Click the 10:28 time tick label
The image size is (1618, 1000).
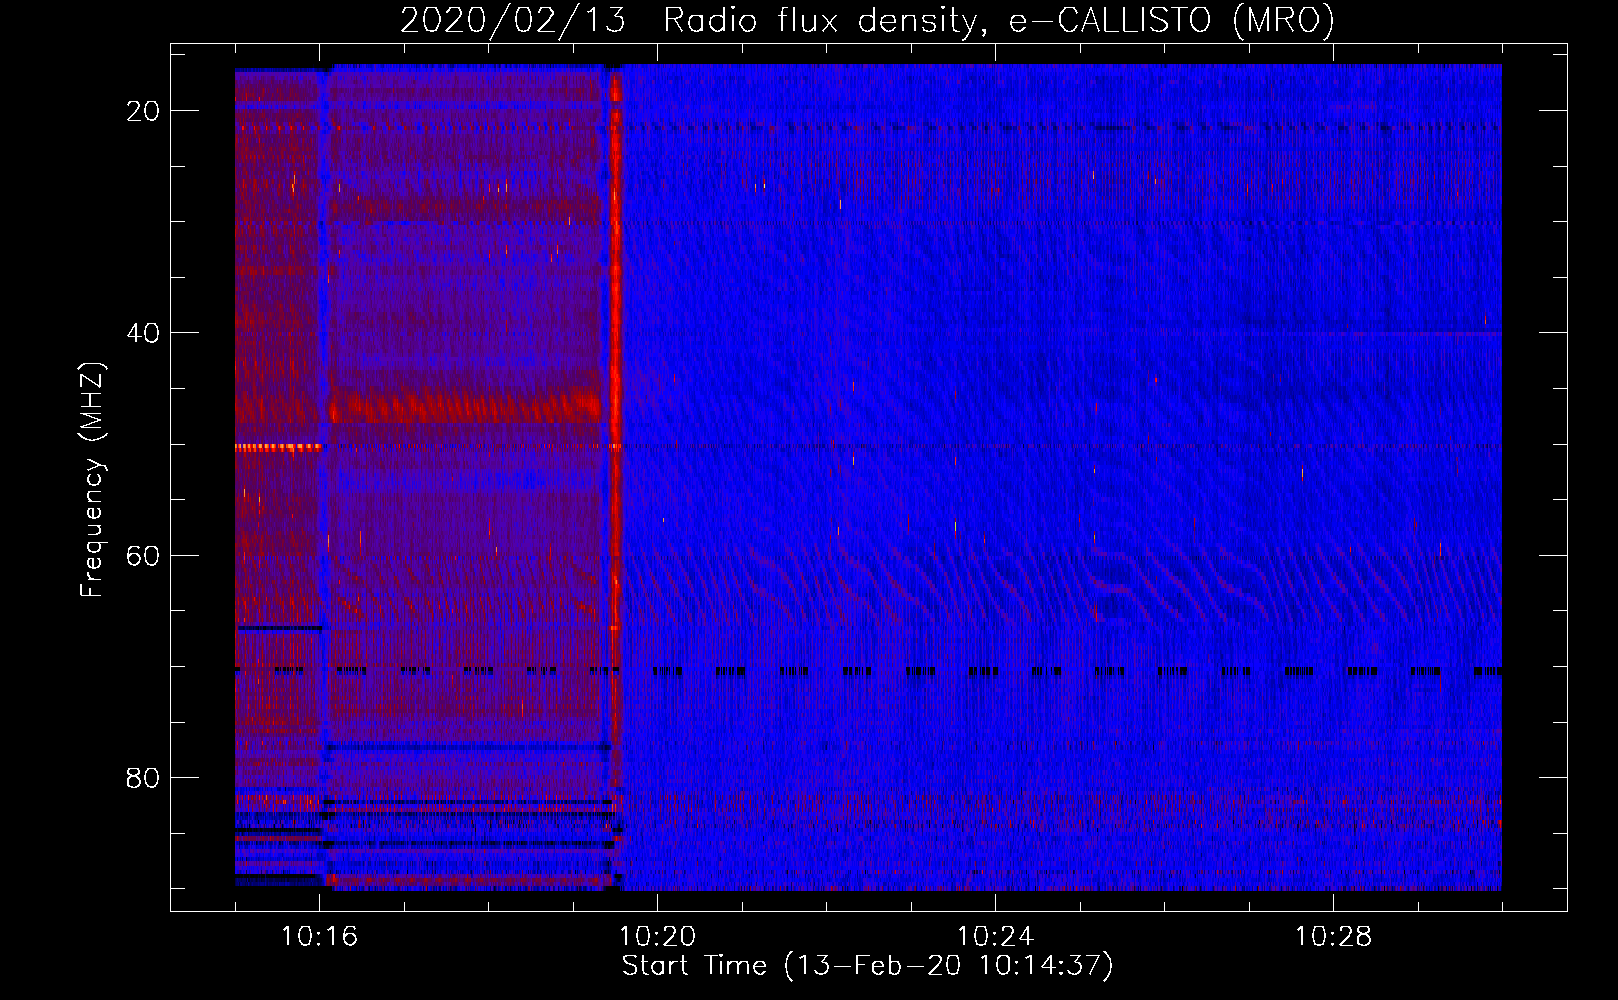pos(1333,936)
